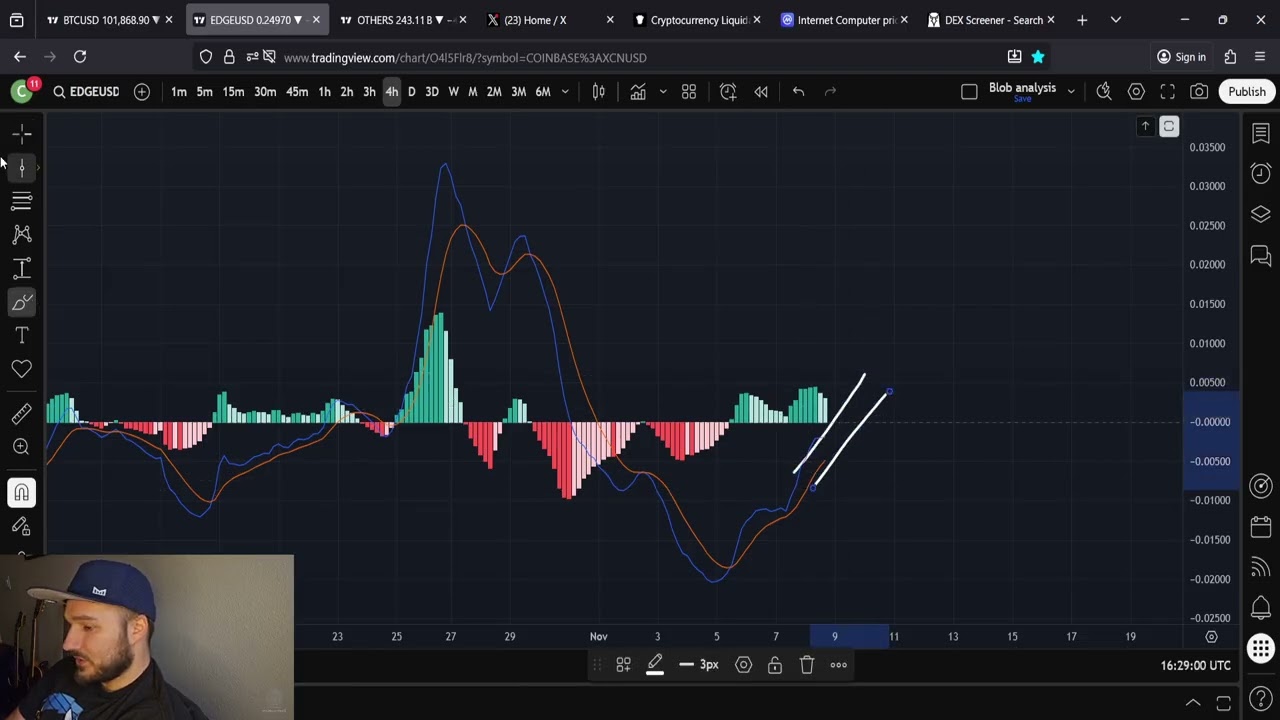Change drawing line color with pencil
This screenshot has height=720, width=1280.
pos(655,664)
